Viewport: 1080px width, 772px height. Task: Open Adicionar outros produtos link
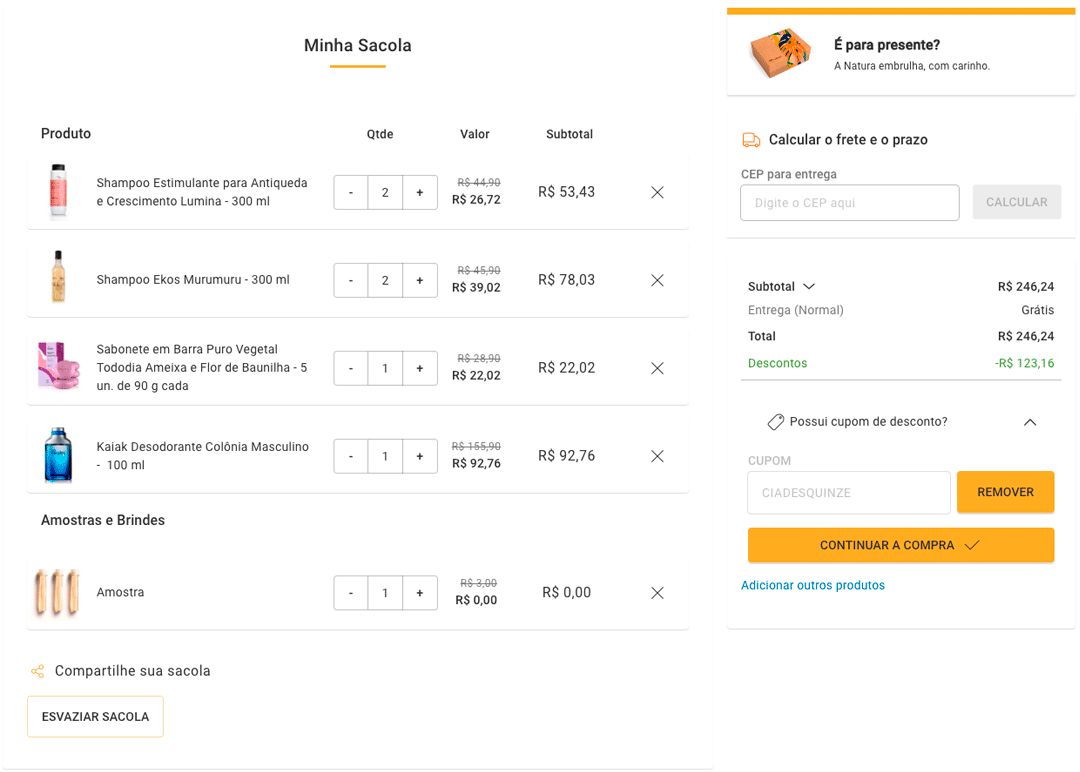(813, 585)
